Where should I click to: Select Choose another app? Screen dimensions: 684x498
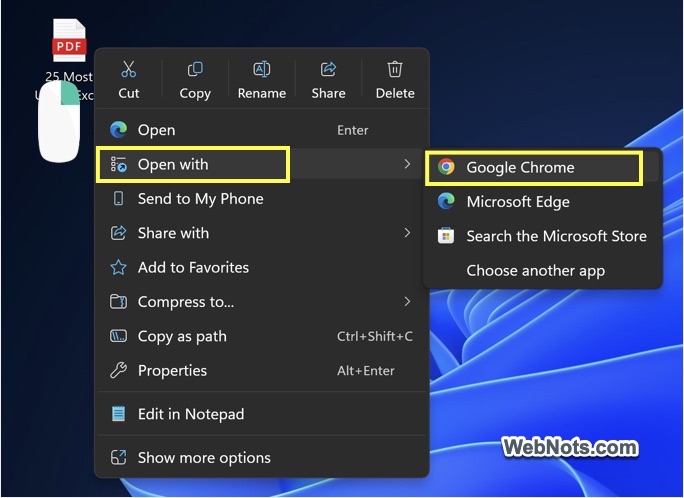543,271
